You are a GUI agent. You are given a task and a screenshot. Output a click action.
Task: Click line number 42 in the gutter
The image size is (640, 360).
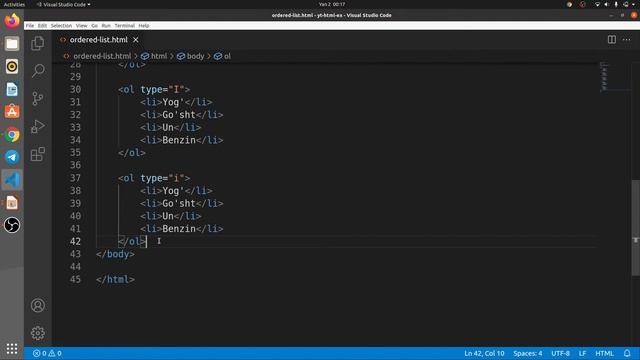[76, 241]
